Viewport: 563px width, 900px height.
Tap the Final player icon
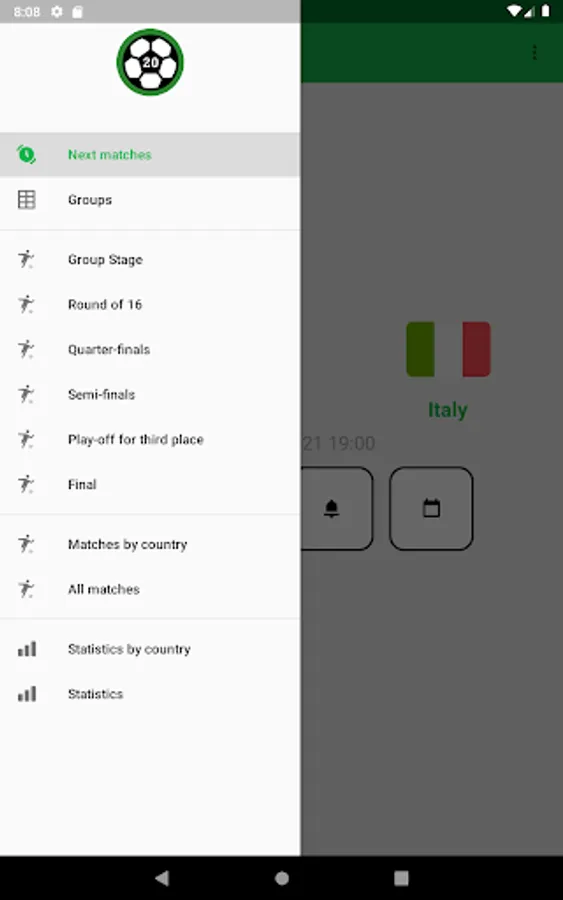[26, 484]
